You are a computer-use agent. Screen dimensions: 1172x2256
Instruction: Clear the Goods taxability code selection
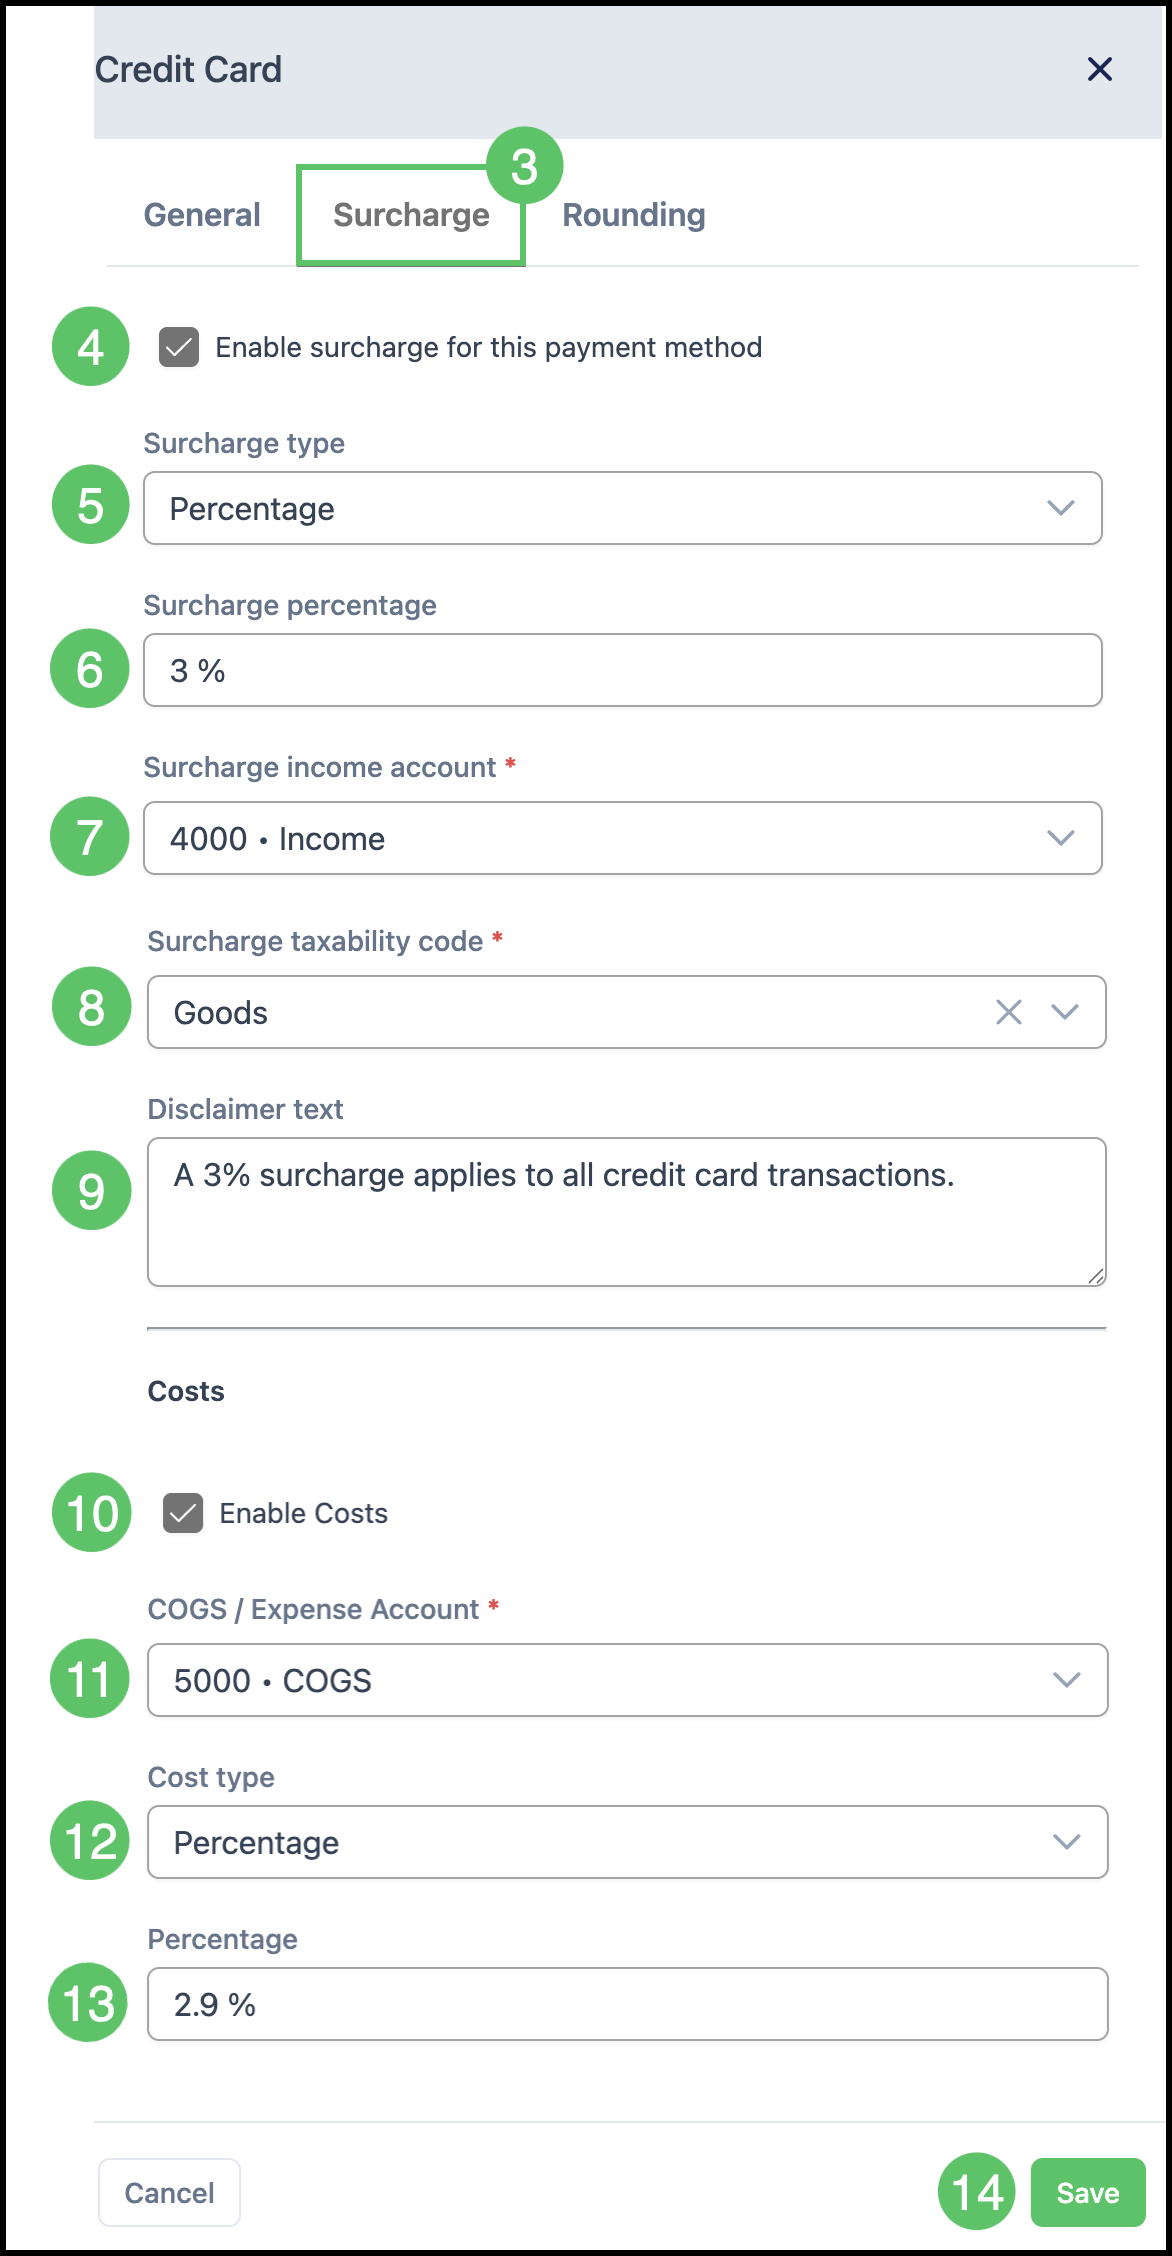click(1008, 1012)
